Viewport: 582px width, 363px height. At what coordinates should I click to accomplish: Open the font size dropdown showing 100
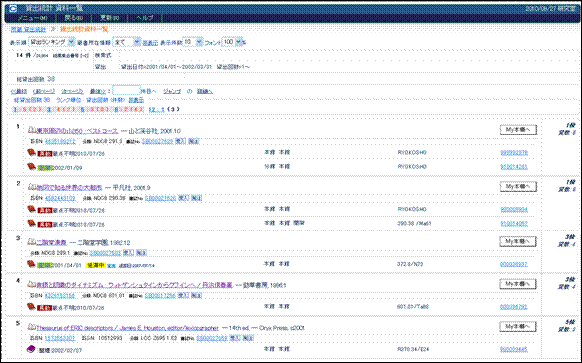click(x=232, y=42)
